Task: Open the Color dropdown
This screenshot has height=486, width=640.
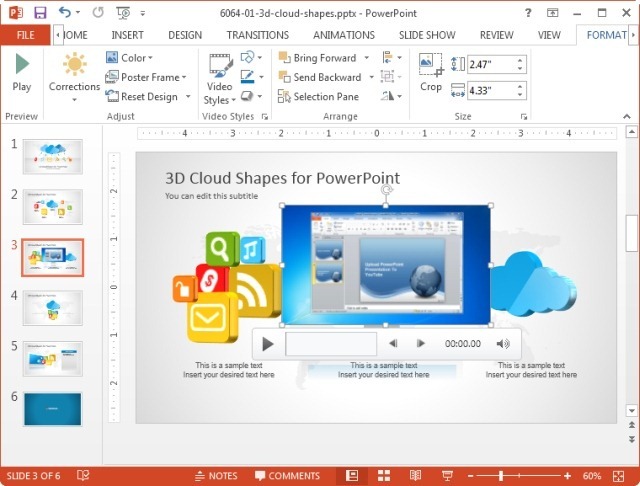Action: 129,58
